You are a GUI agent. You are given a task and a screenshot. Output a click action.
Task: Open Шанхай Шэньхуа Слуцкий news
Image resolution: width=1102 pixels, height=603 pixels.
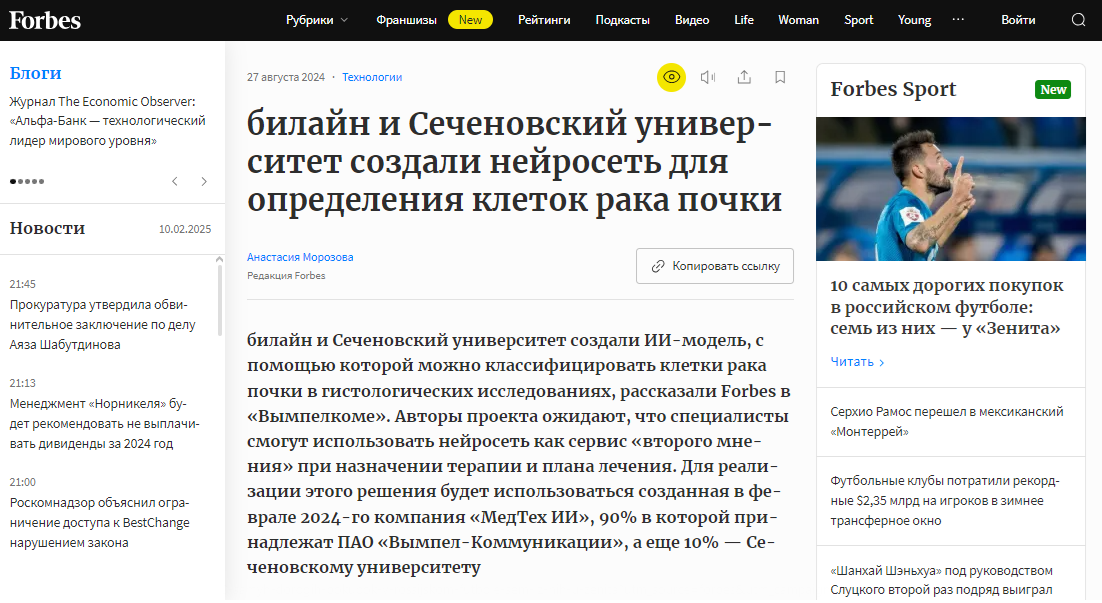coord(941,581)
